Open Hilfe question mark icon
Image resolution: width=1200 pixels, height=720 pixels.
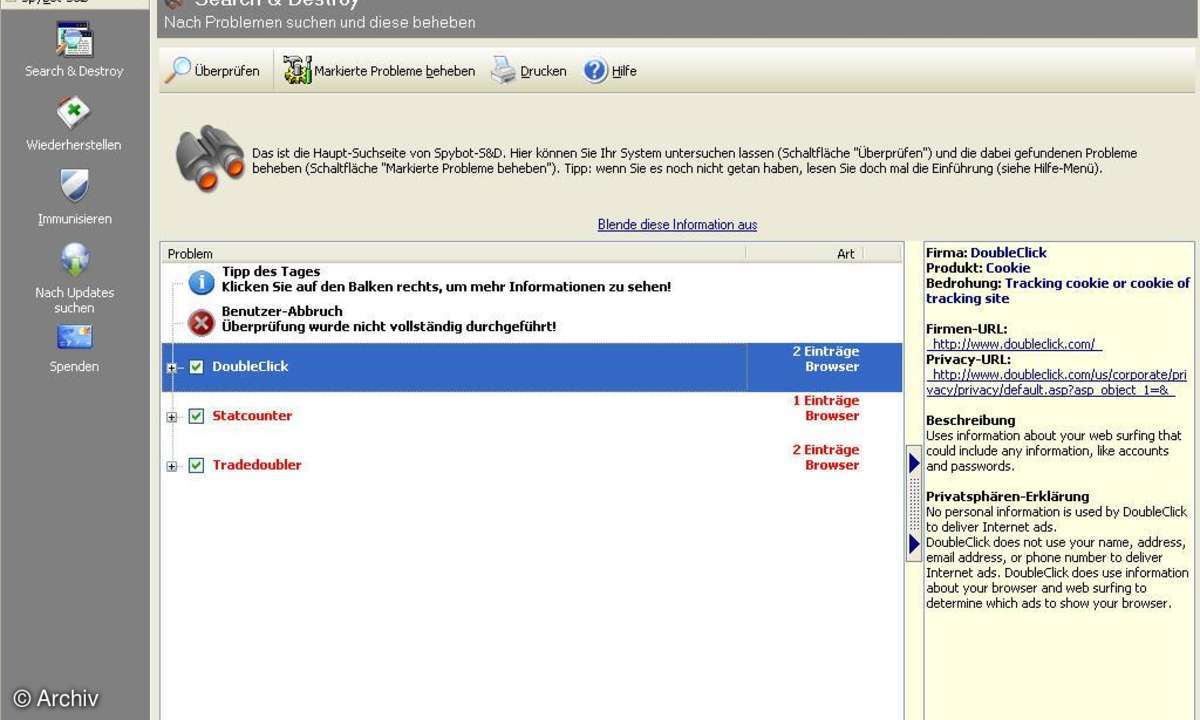point(596,71)
